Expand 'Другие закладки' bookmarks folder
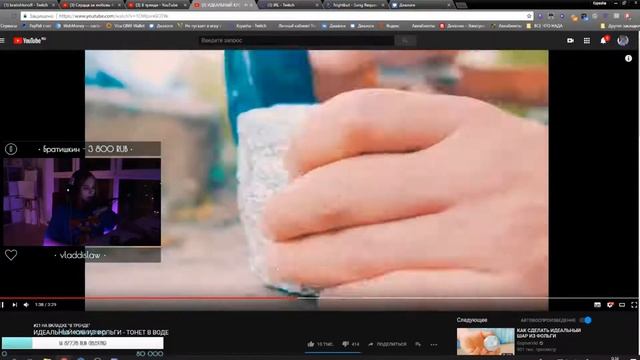Screen dimensions: 640x360 click(x=620, y=26)
